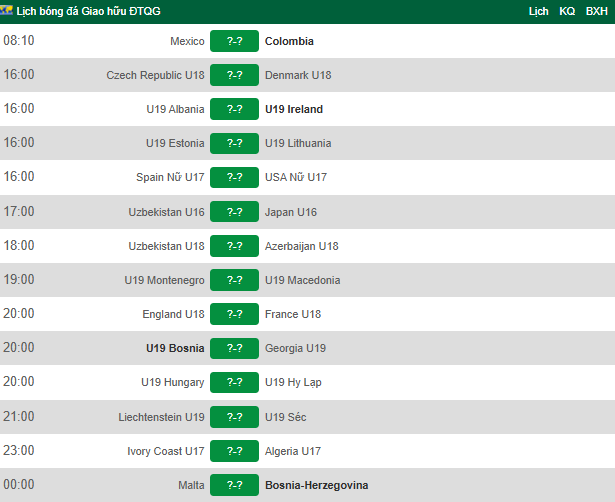Image resolution: width=615 pixels, height=502 pixels.
Task: Click the U19 Hungary vs Hy Lạp score
Action: [235, 382]
